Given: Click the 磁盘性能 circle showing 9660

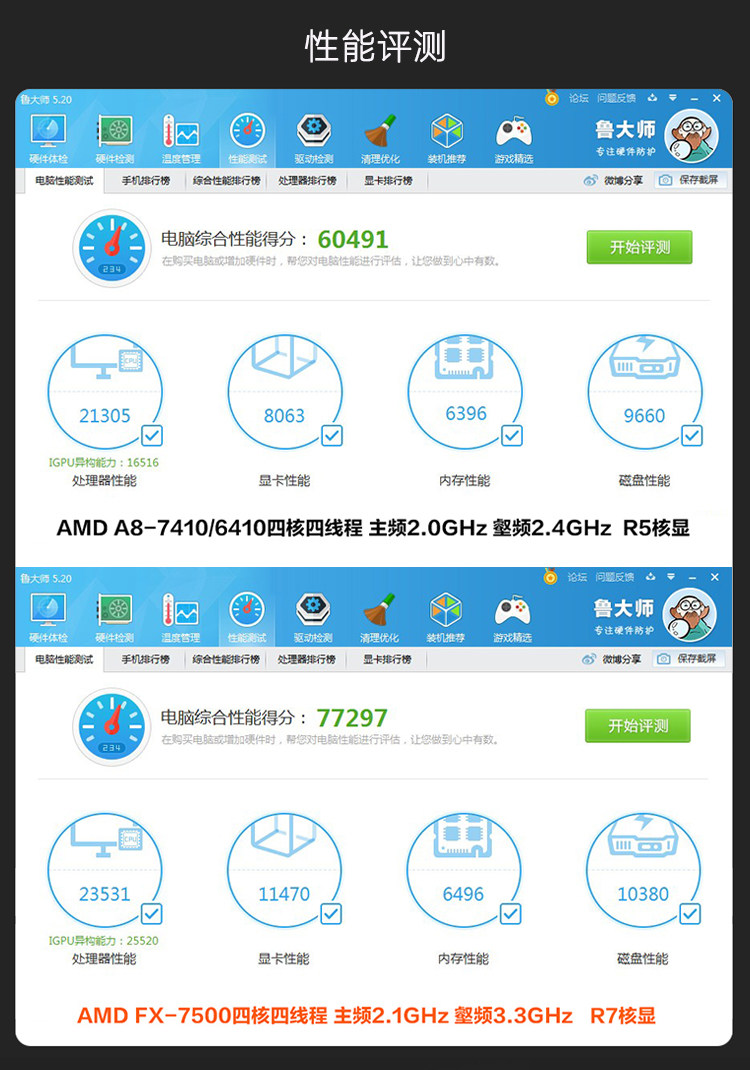Looking at the screenshot, I should click(x=645, y=392).
